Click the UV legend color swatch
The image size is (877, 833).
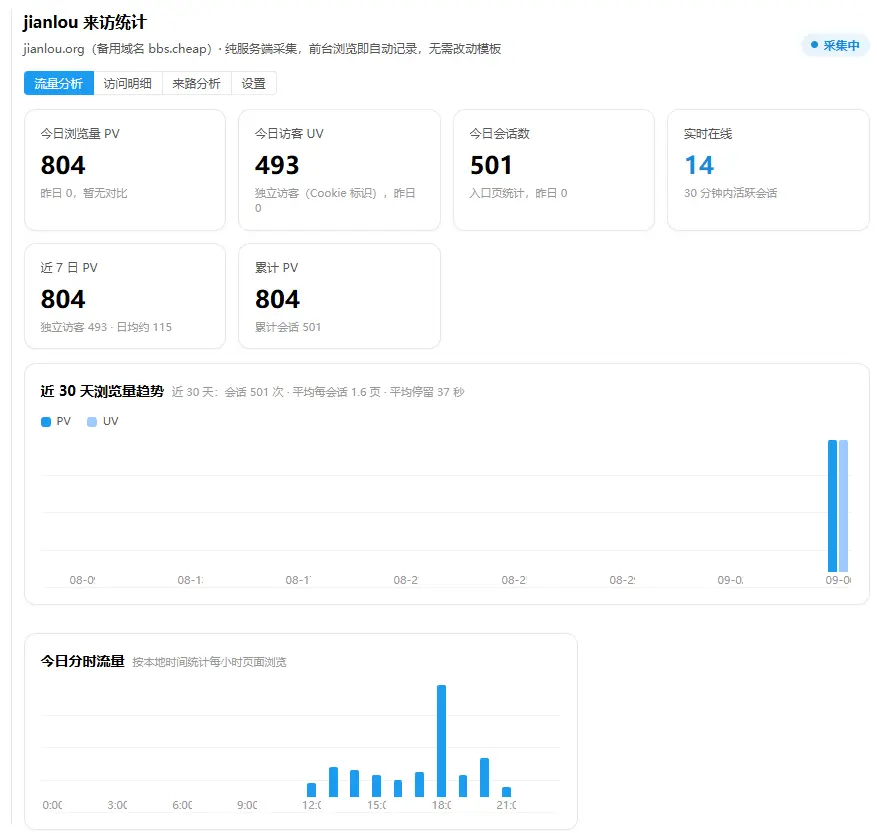(x=92, y=422)
